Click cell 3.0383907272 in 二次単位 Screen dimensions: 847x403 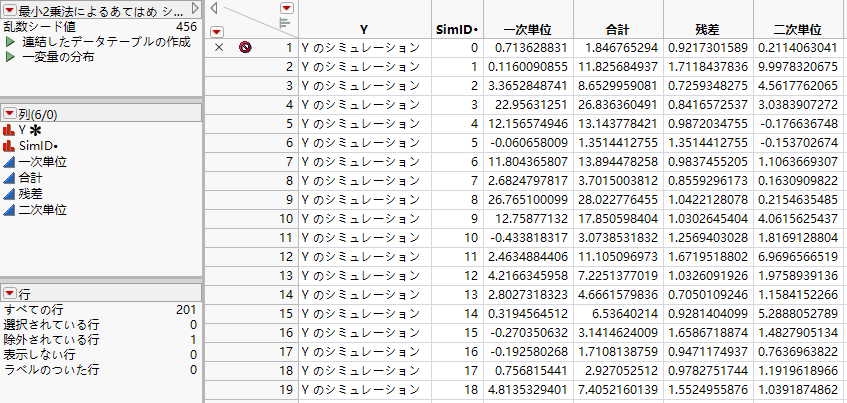point(798,105)
